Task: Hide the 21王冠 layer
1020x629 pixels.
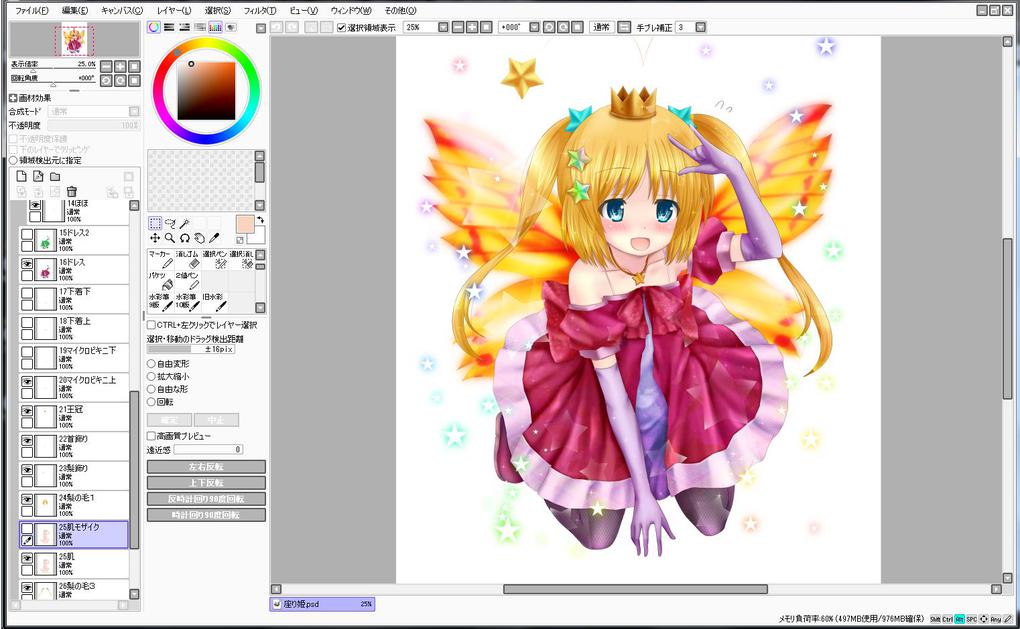Action: pos(27,411)
